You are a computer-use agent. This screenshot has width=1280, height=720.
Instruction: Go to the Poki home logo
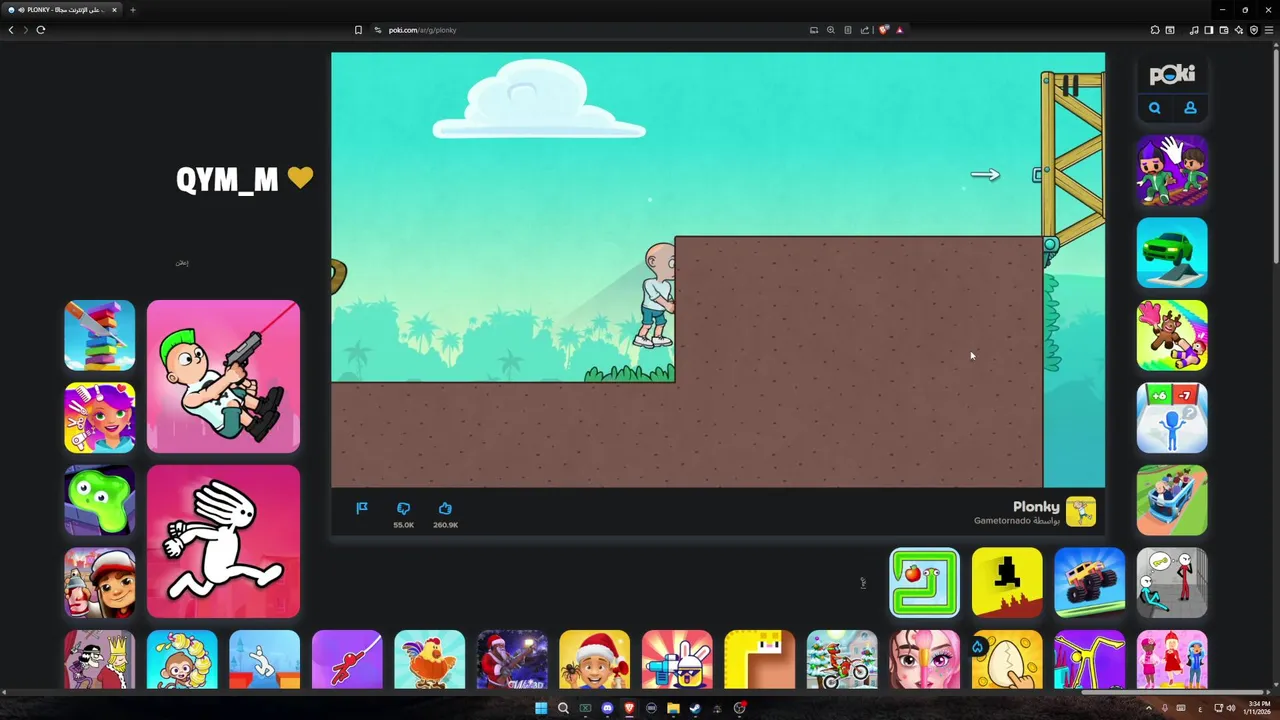point(1172,75)
